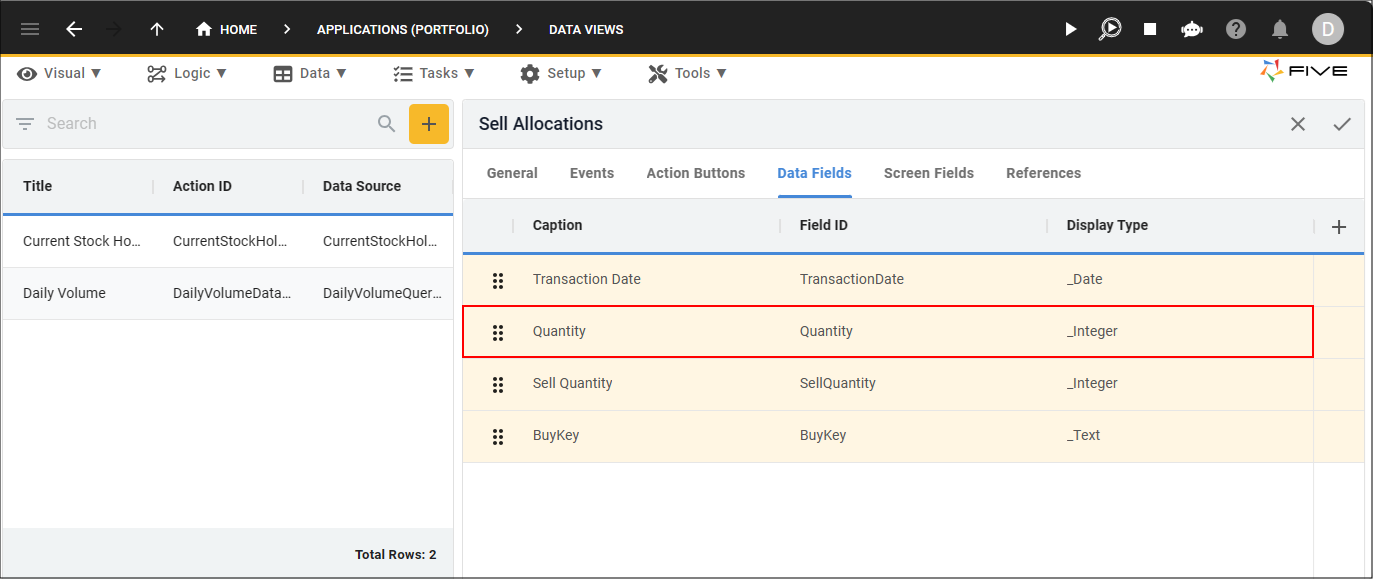1373x579 pixels.
Task: Run the application with play icon
Action: [x=1071, y=29]
